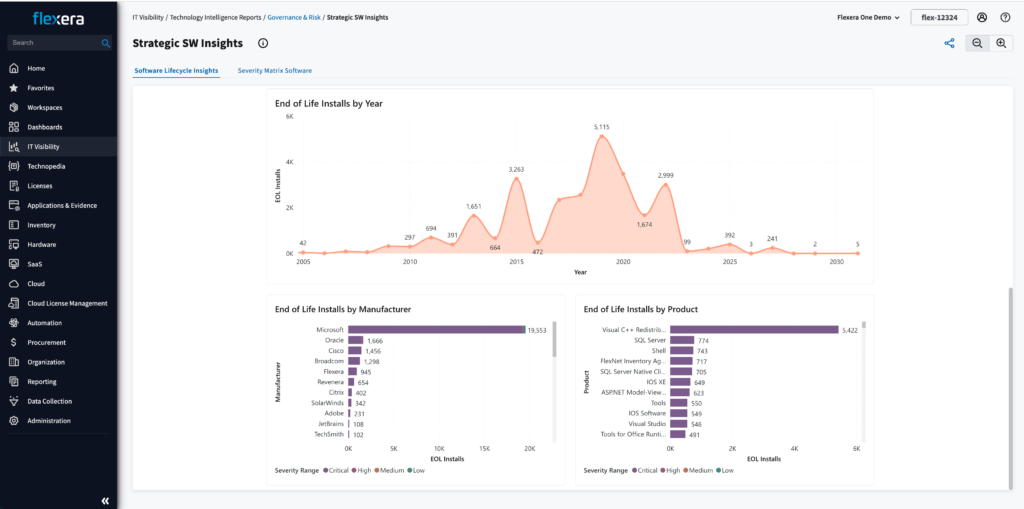Open Cloud License Management in sidebar
This screenshot has height=509, width=1024.
click(x=67, y=303)
